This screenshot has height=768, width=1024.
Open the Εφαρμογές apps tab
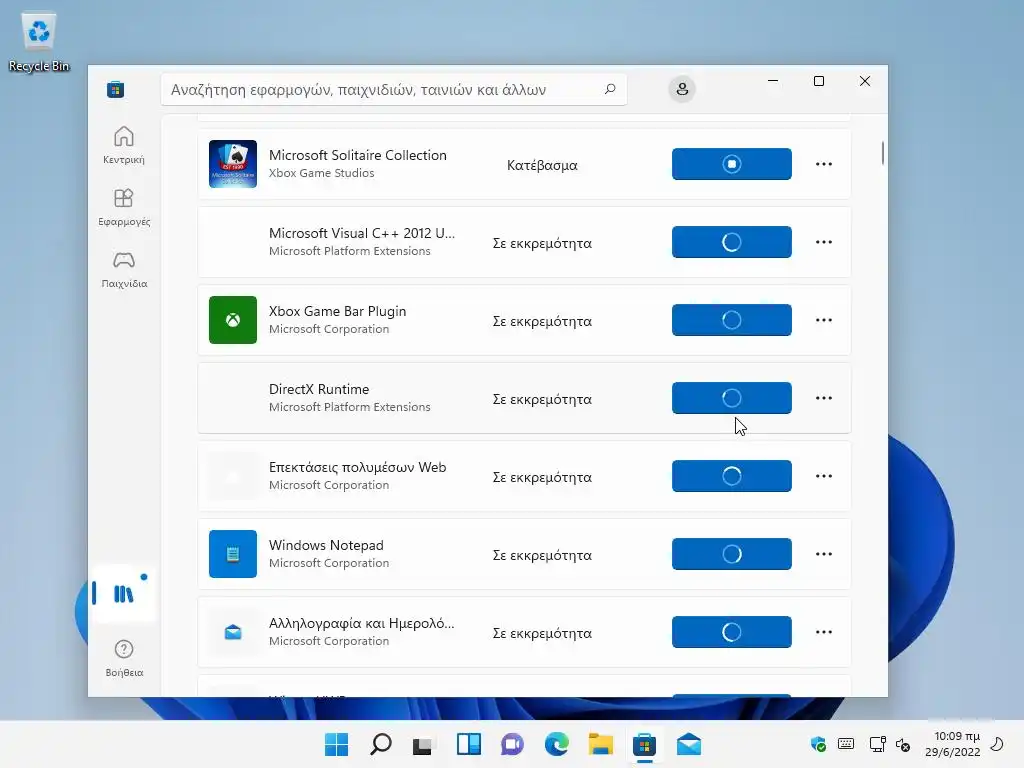coord(123,207)
